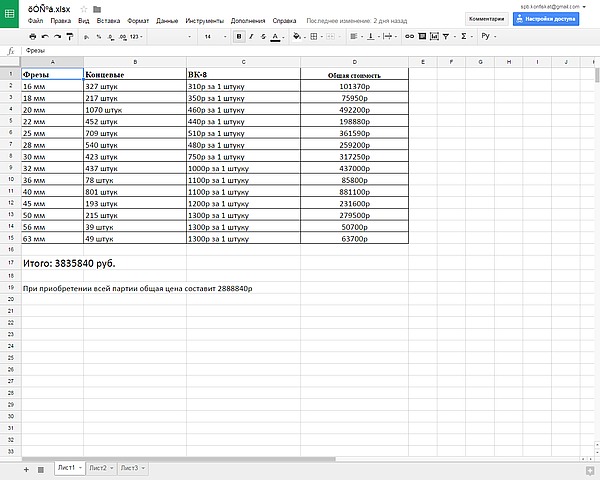This screenshot has height=480, width=600.
Task: Toggle strikethrough formatting button
Action: 263,36
